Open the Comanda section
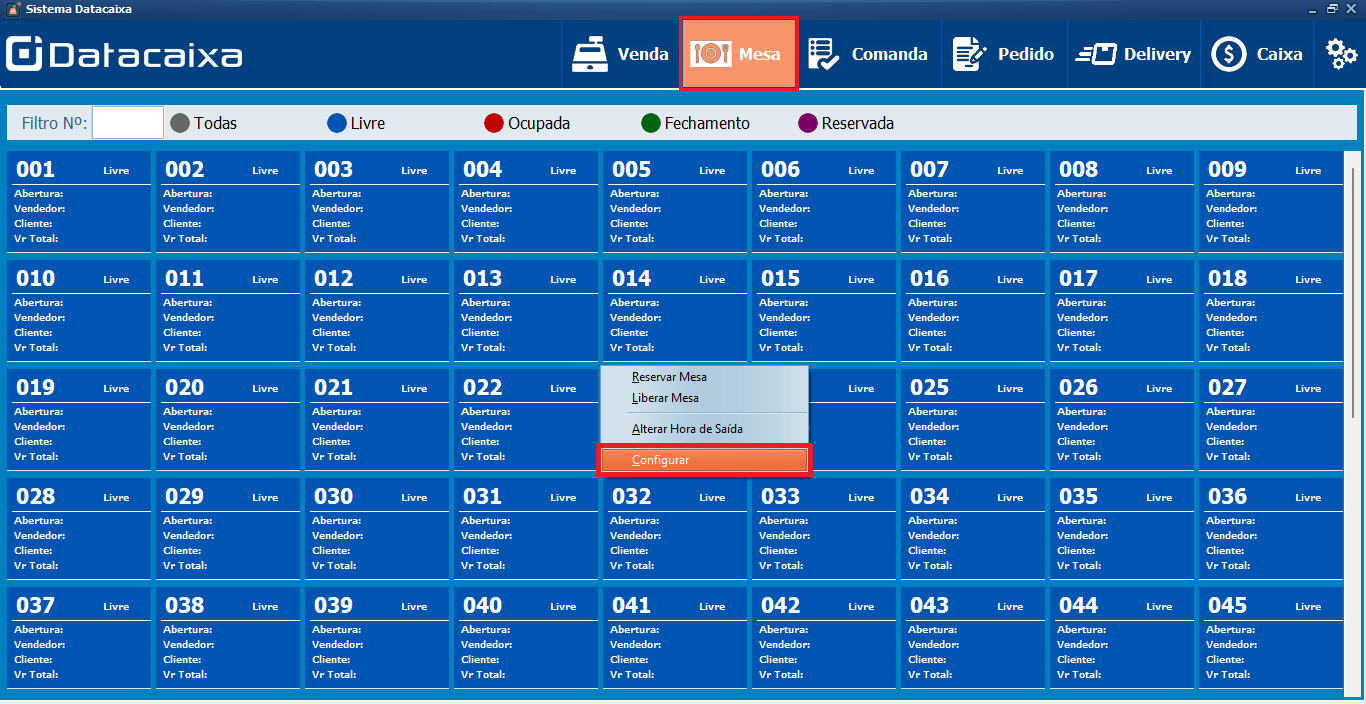Screen dimensions: 1366x704 coord(868,53)
